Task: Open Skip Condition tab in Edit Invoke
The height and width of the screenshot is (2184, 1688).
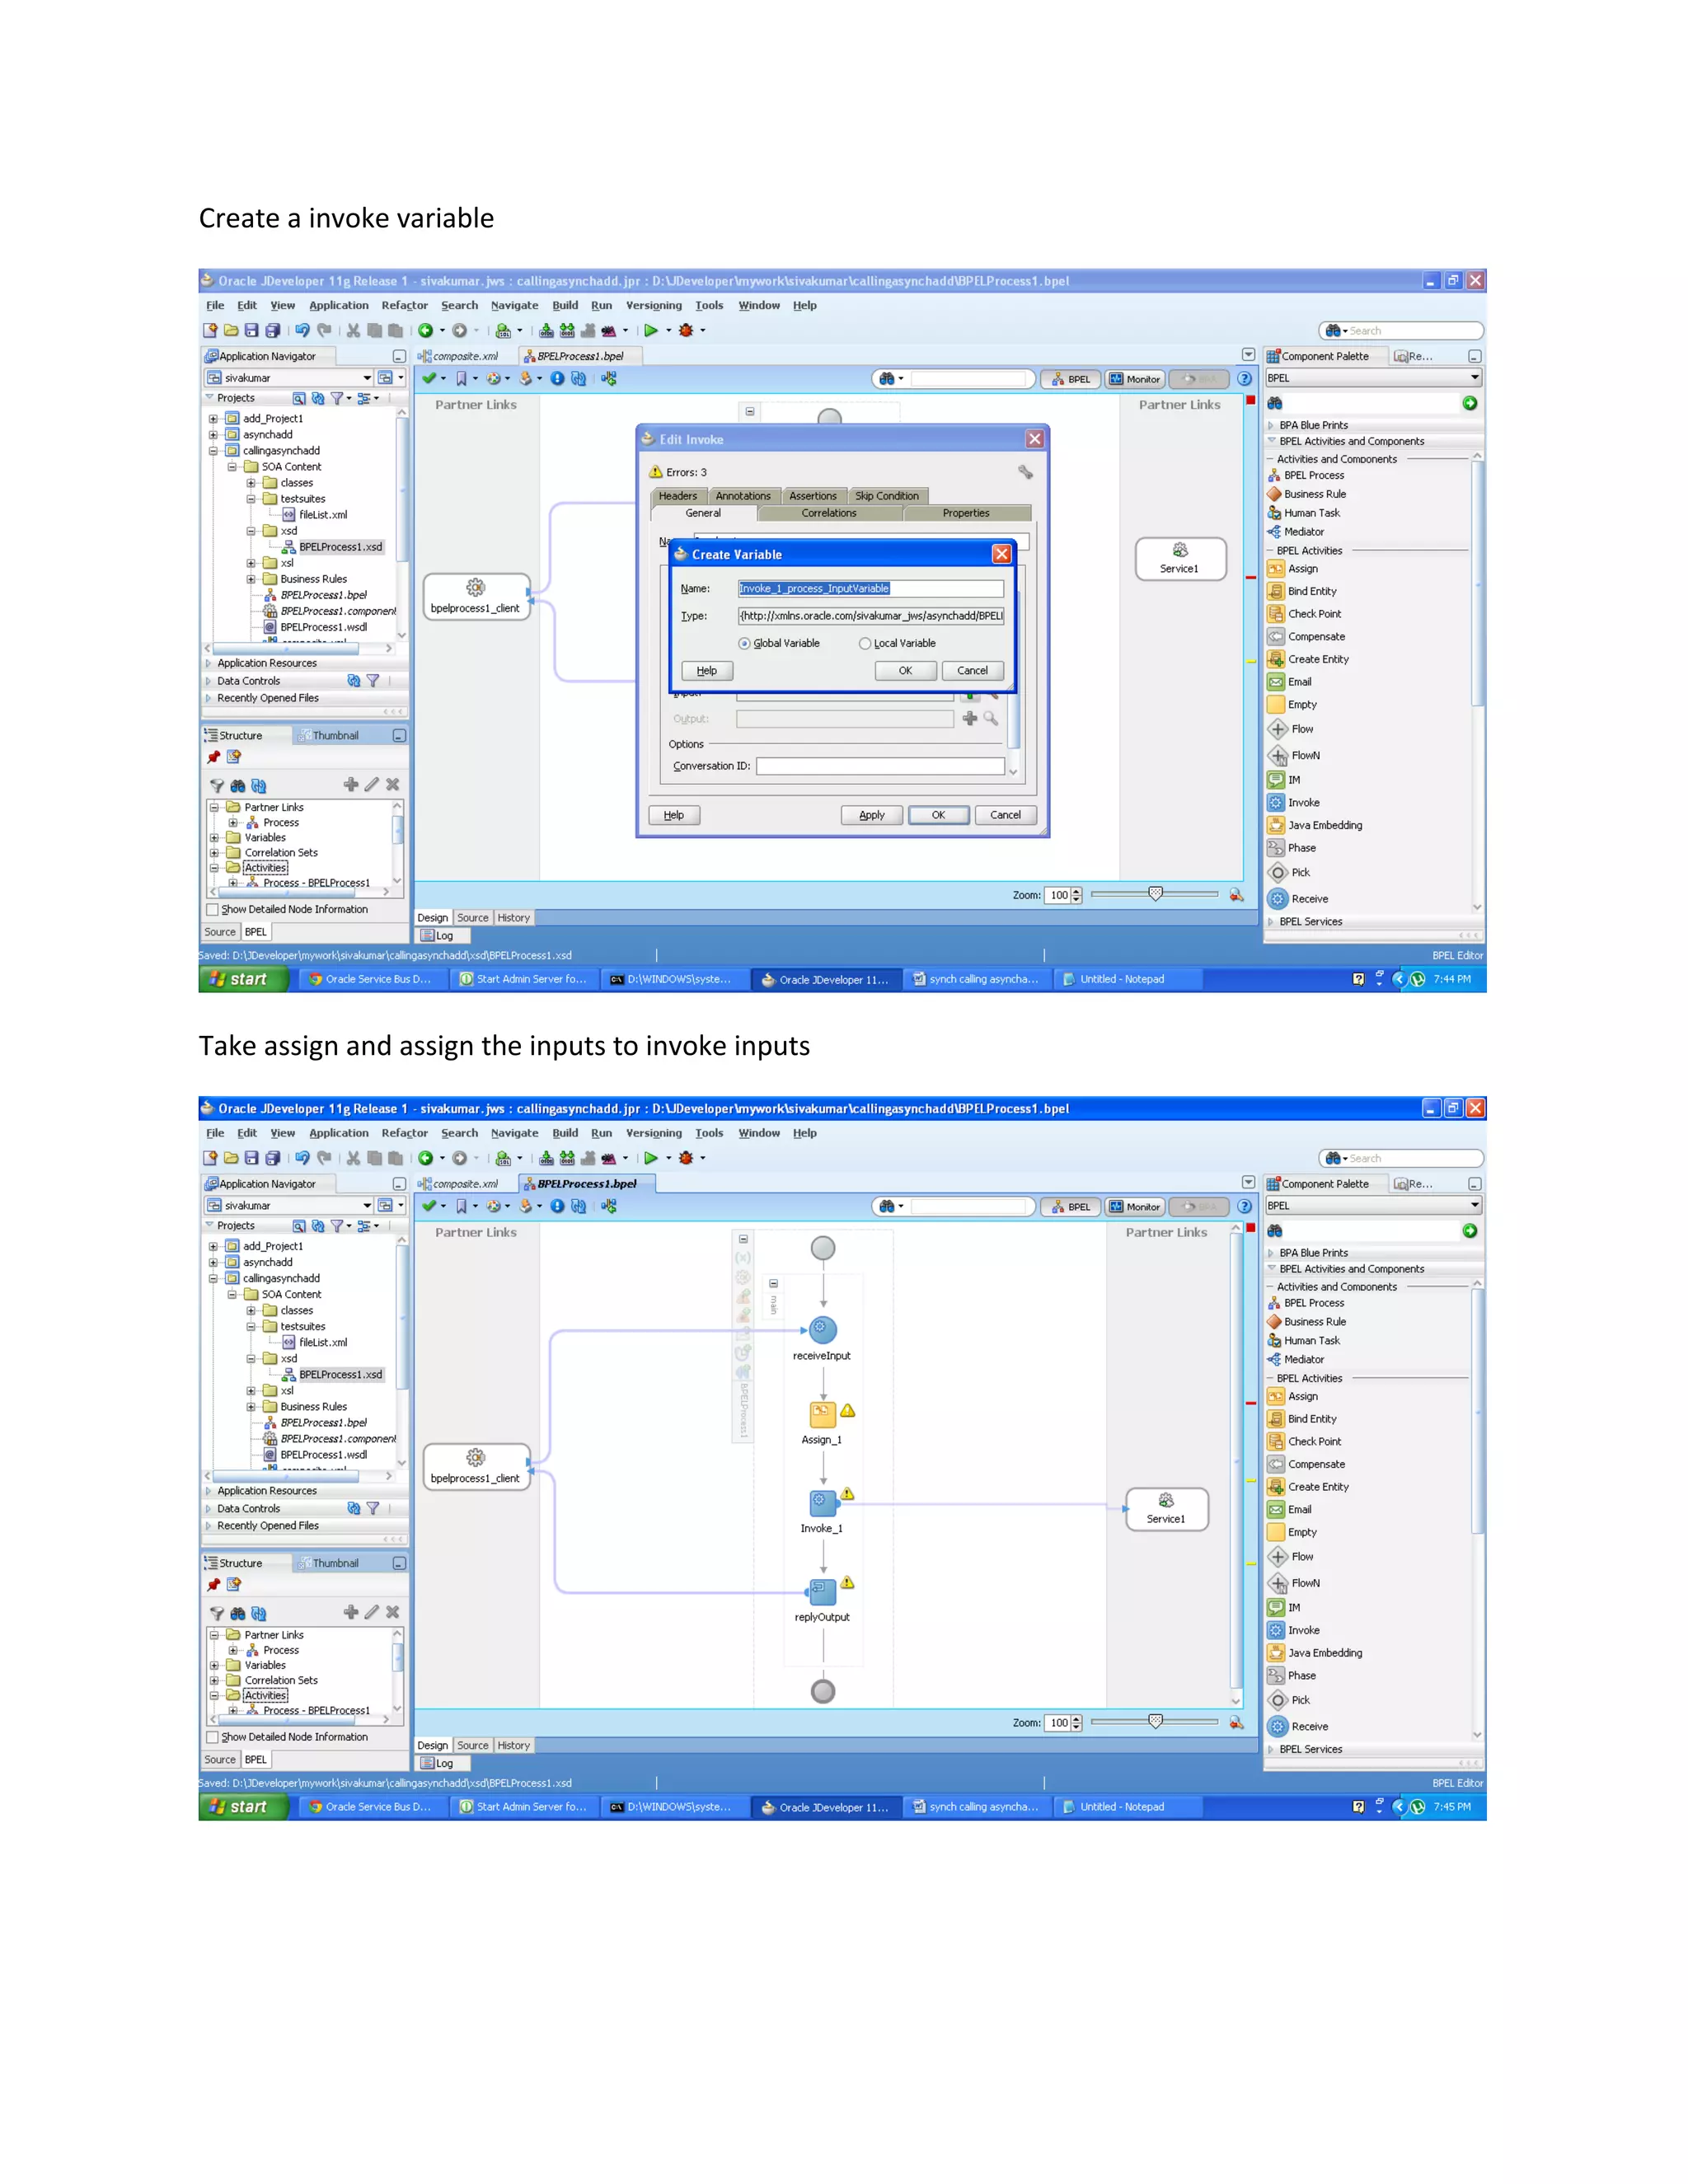Action: (x=887, y=496)
